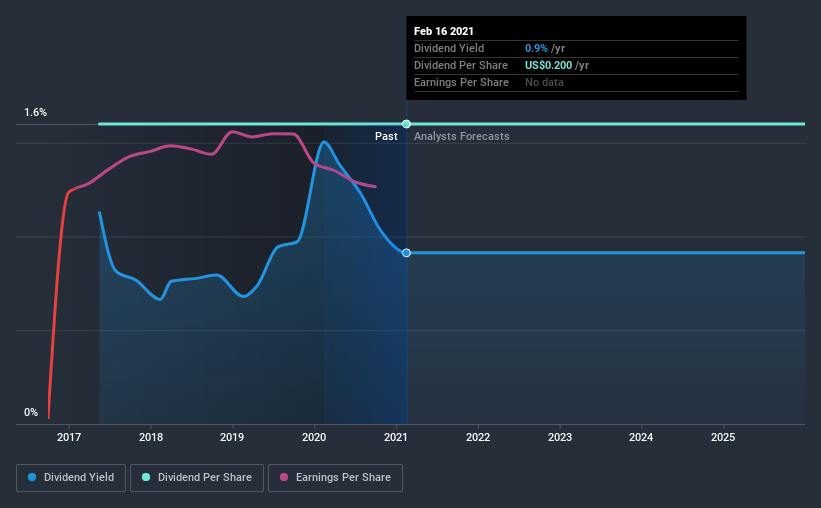Toggle the Dividend Yield legend button
The height and width of the screenshot is (508, 821).
(71, 478)
